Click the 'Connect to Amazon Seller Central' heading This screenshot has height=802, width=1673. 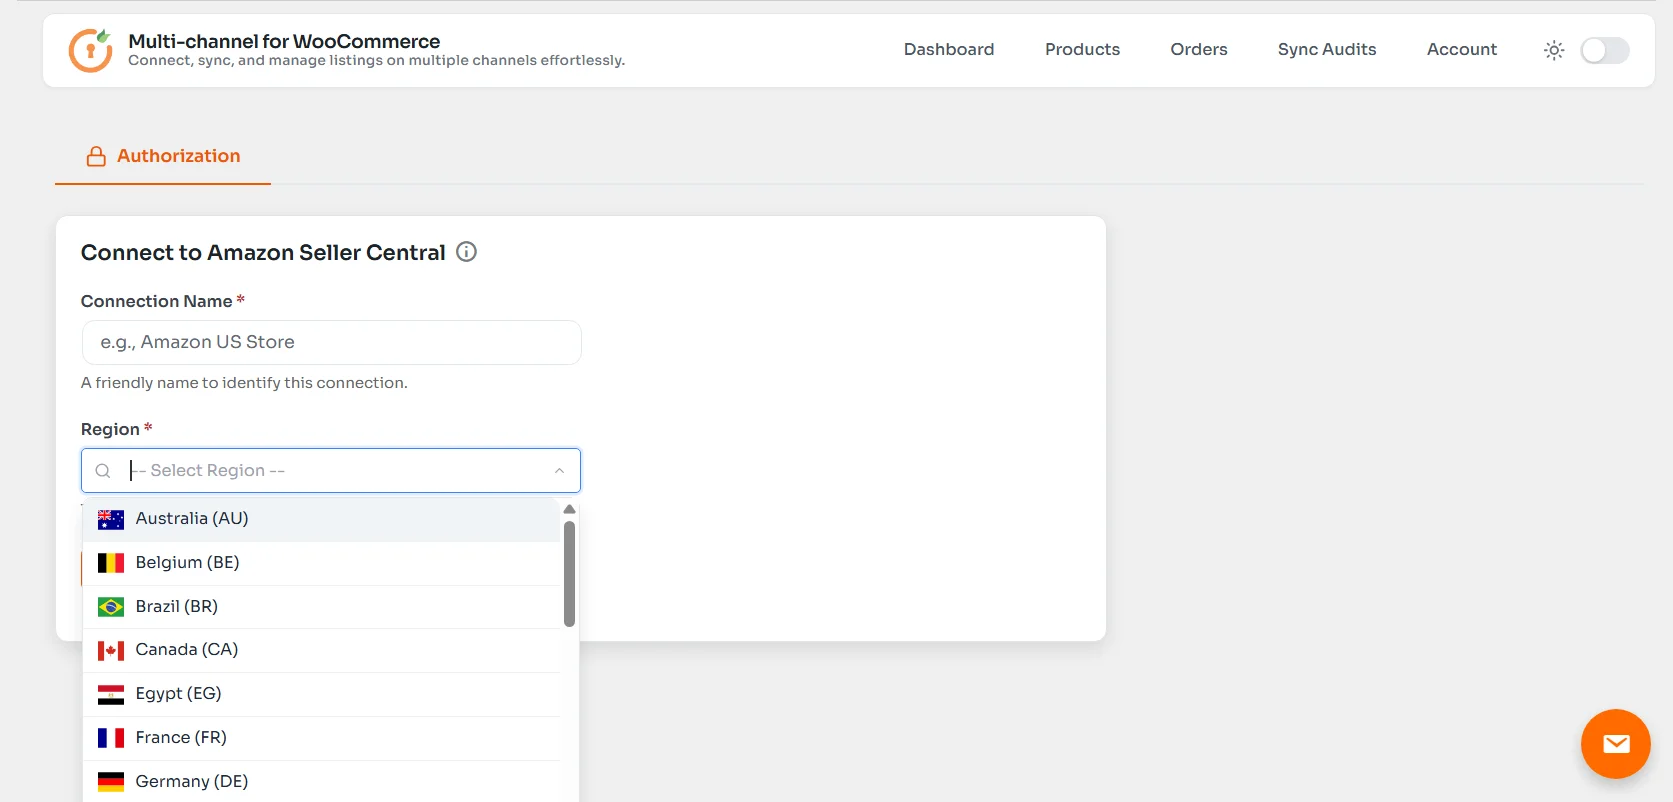(263, 253)
